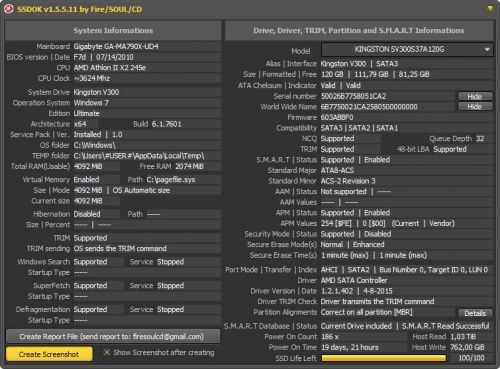
Task: Click the System Informations header
Action: [x=113, y=31]
